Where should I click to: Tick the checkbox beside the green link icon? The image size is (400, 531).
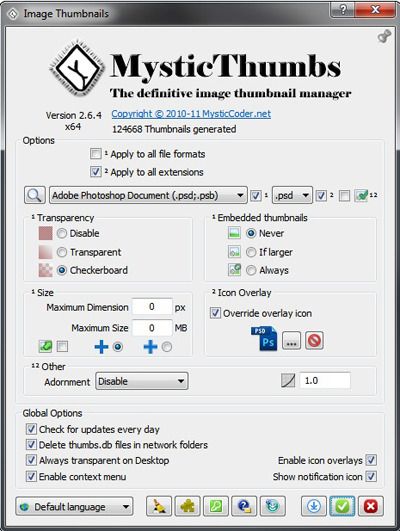pos(62,346)
